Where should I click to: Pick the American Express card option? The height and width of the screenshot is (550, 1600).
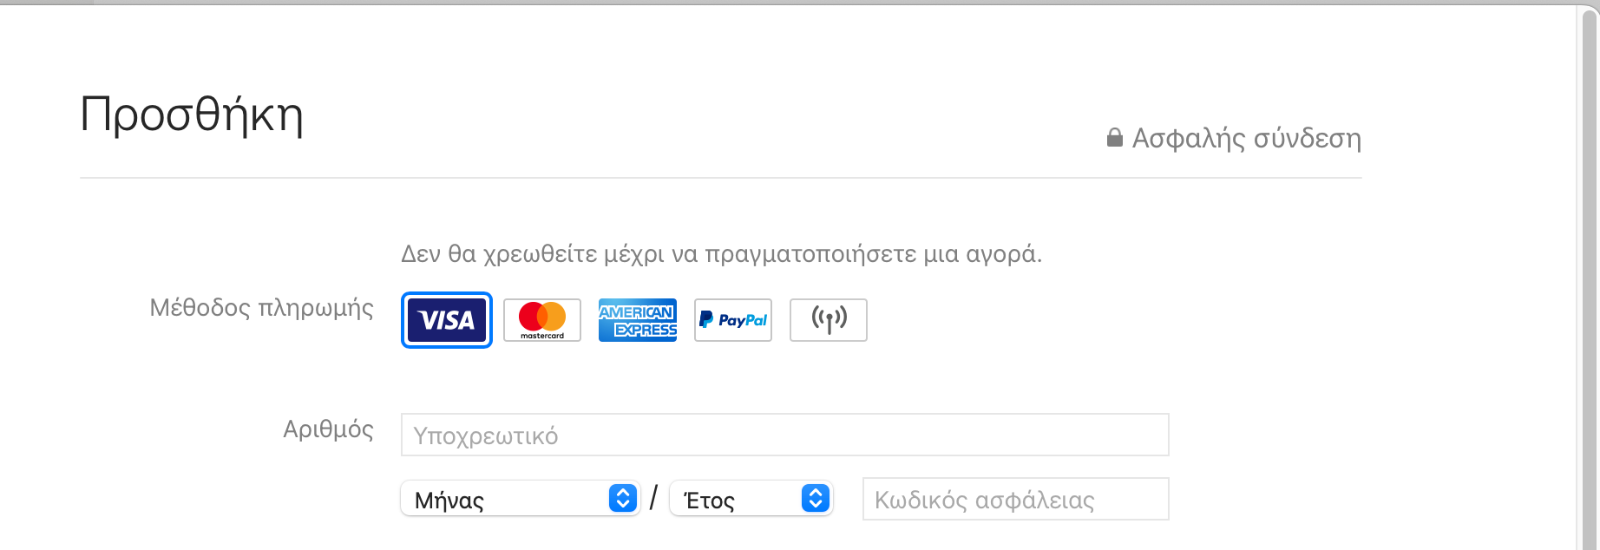click(638, 320)
